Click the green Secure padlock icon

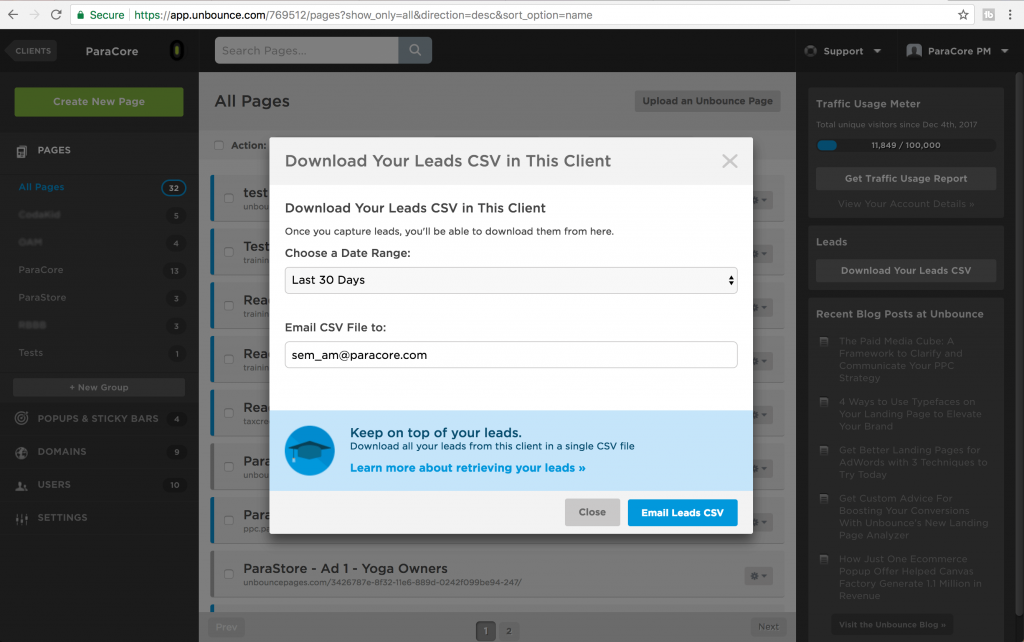click(x=81, y=14)
